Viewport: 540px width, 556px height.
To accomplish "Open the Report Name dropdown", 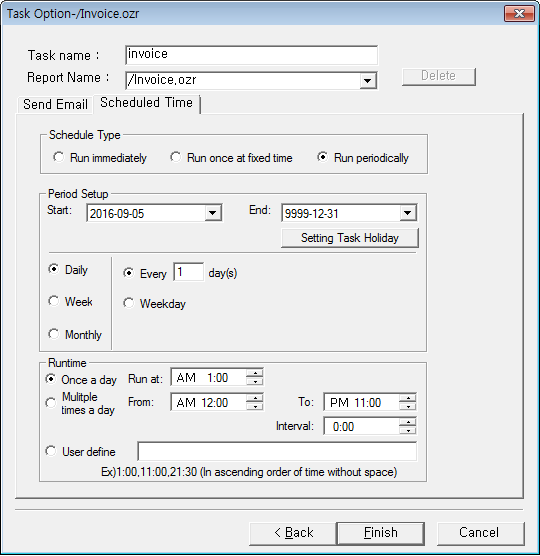I will (368, 80).
